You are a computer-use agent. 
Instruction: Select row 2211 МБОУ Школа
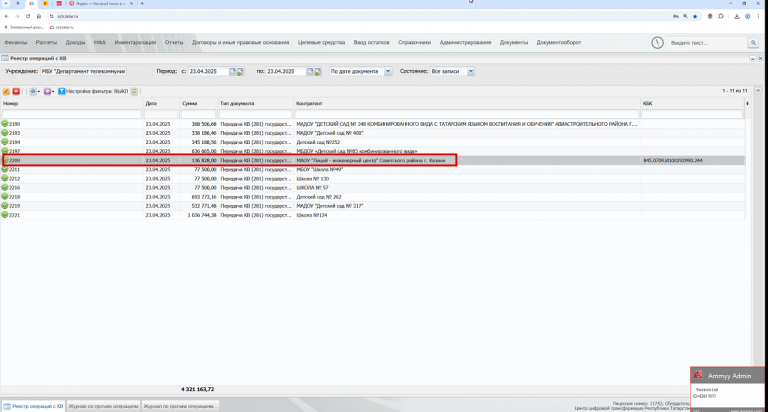[373, 170]
